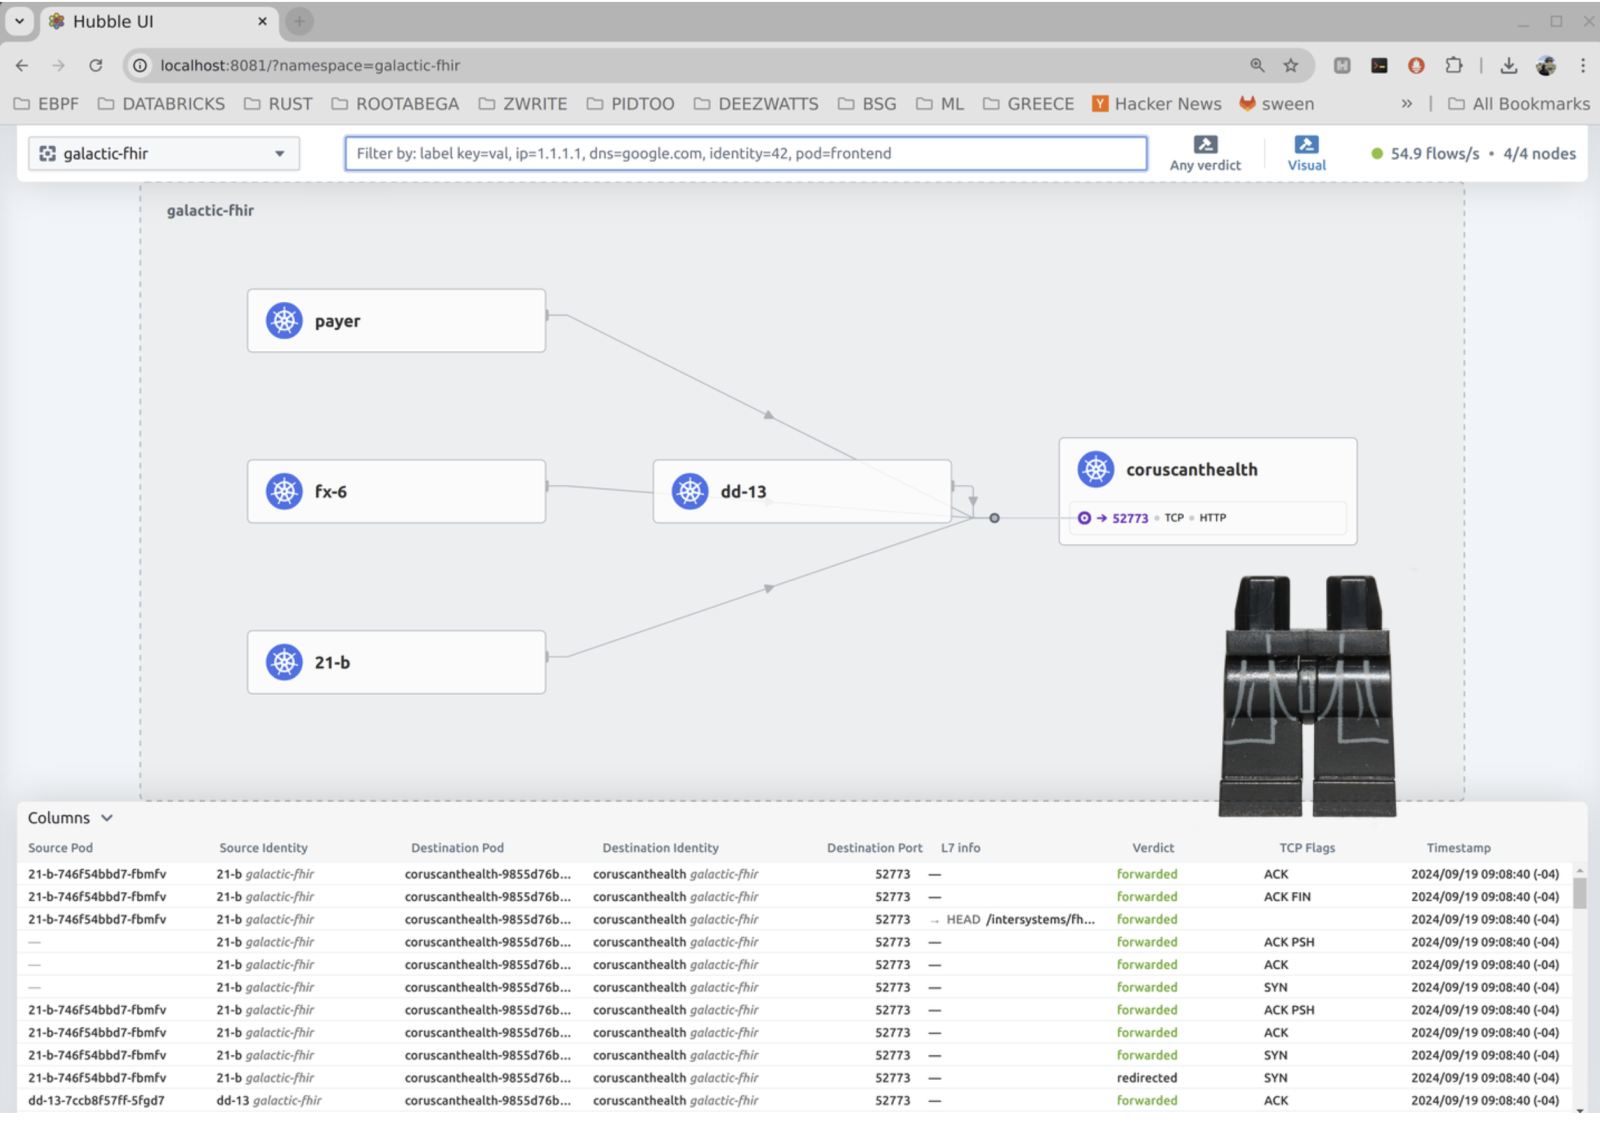
Task: Show more bookmarks with the chevron
Action: [1406, 104]
